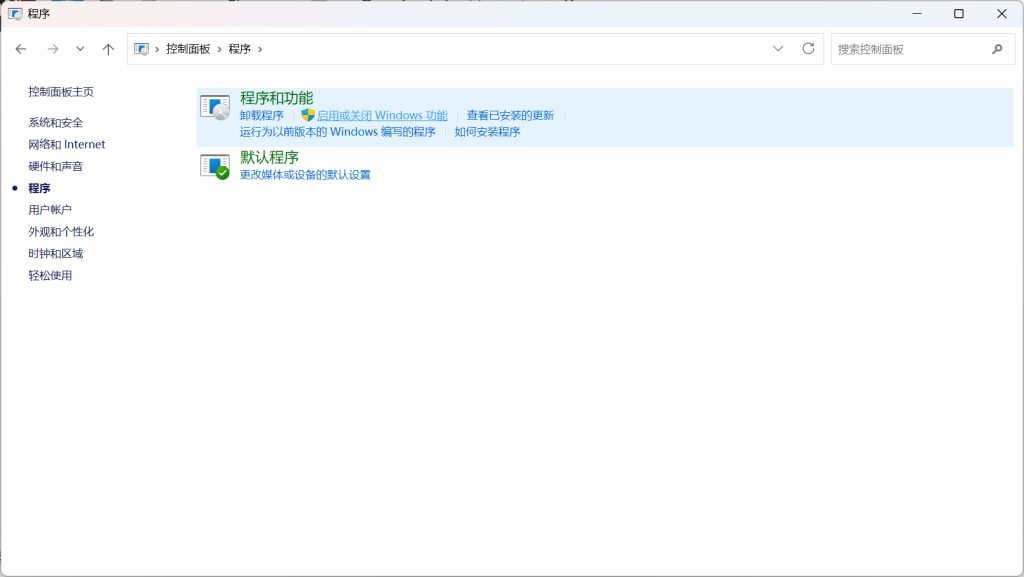Open the 默认程序 heading link
Screen dimensions: 1024x577
[269, 157]
